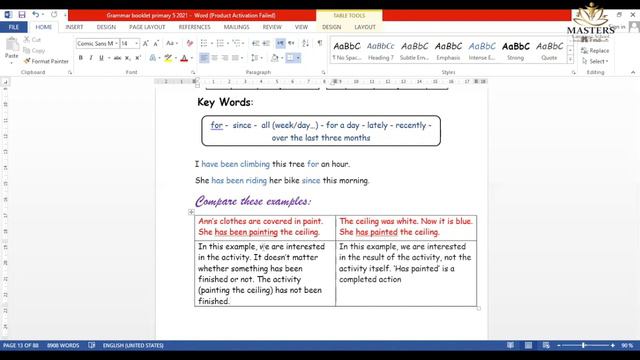Apply the No Spacing style
Image resolution: width=640 pixels, height=360 pixels.
coord(347,51)
